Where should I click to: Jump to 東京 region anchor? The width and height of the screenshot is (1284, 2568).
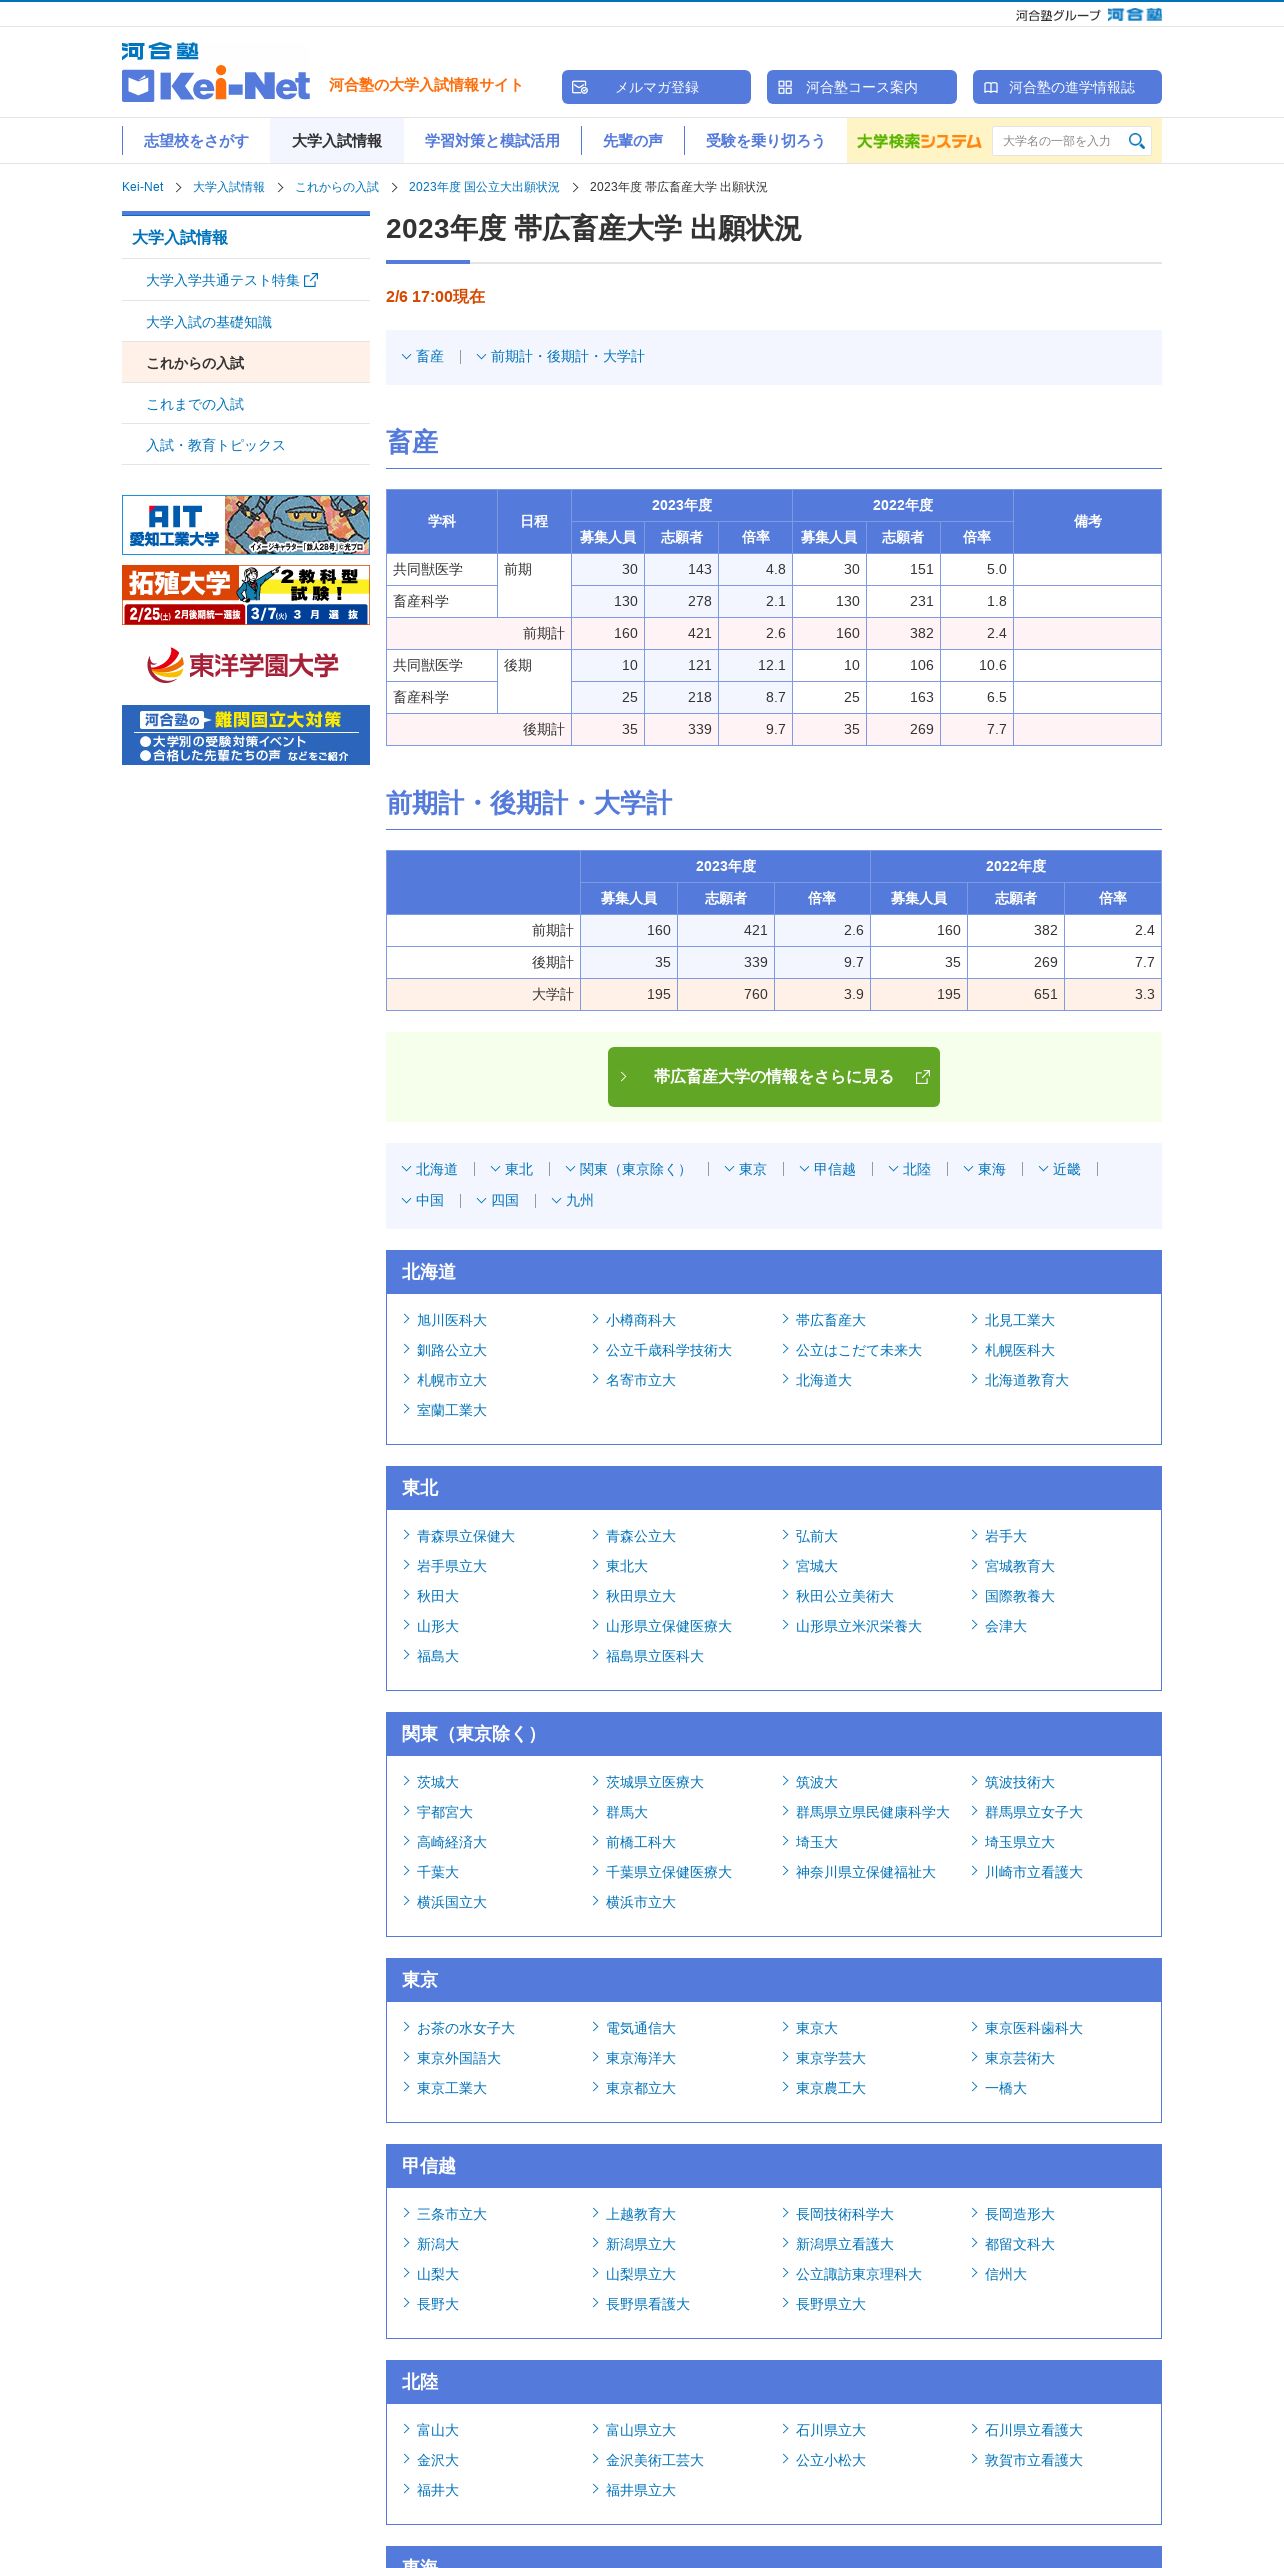tap(746, 1169)
